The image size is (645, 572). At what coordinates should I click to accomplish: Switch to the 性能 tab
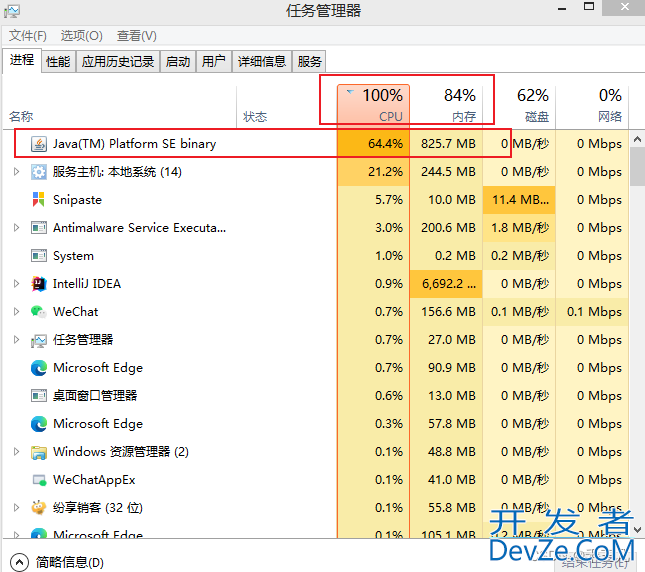[x=58, y=62]
